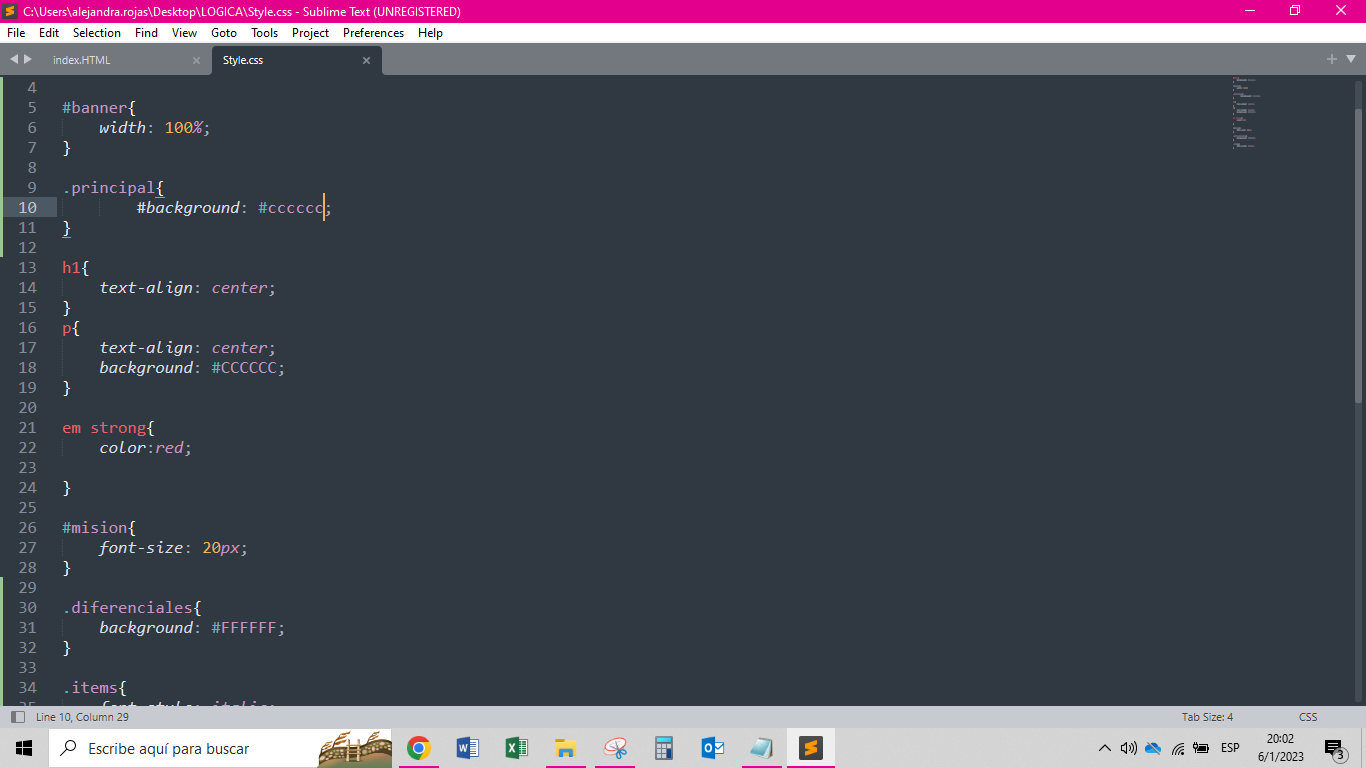Open the Calculator from taskbar

[663, 748]
